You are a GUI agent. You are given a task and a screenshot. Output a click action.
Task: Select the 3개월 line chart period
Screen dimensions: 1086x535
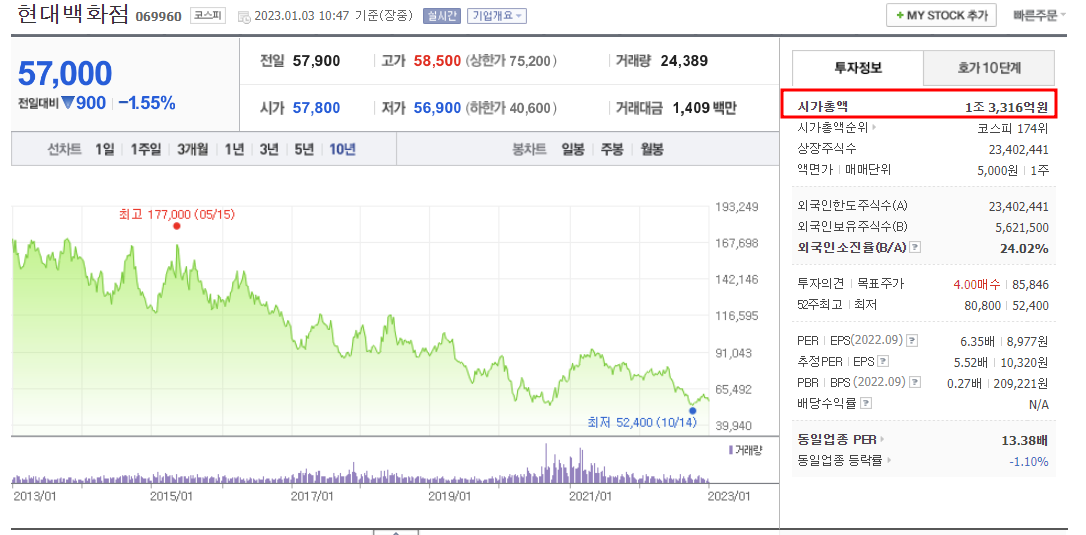[193, 149]
